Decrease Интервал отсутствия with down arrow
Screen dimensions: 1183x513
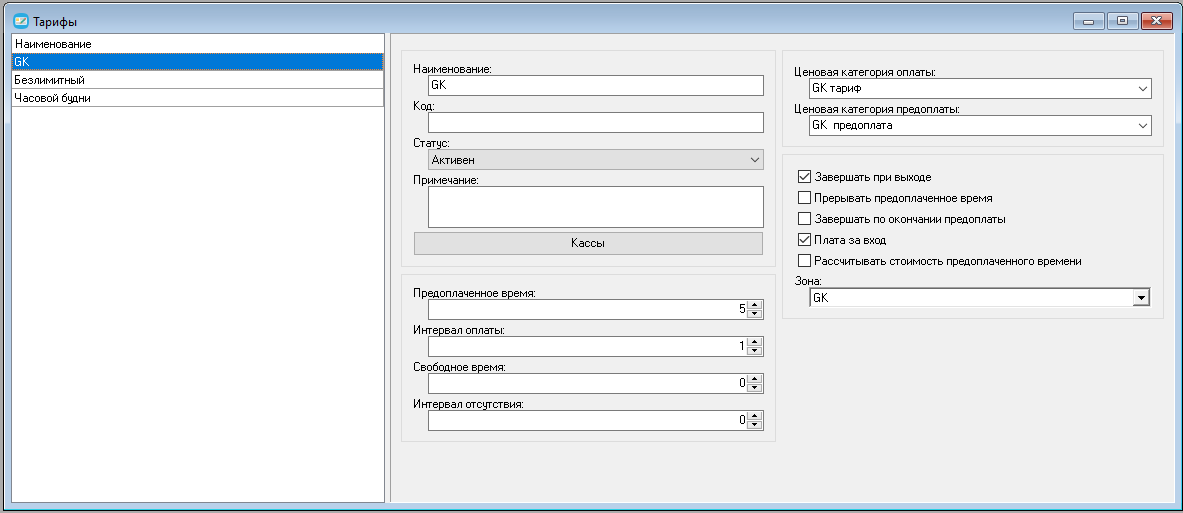[x=754, y=425]
